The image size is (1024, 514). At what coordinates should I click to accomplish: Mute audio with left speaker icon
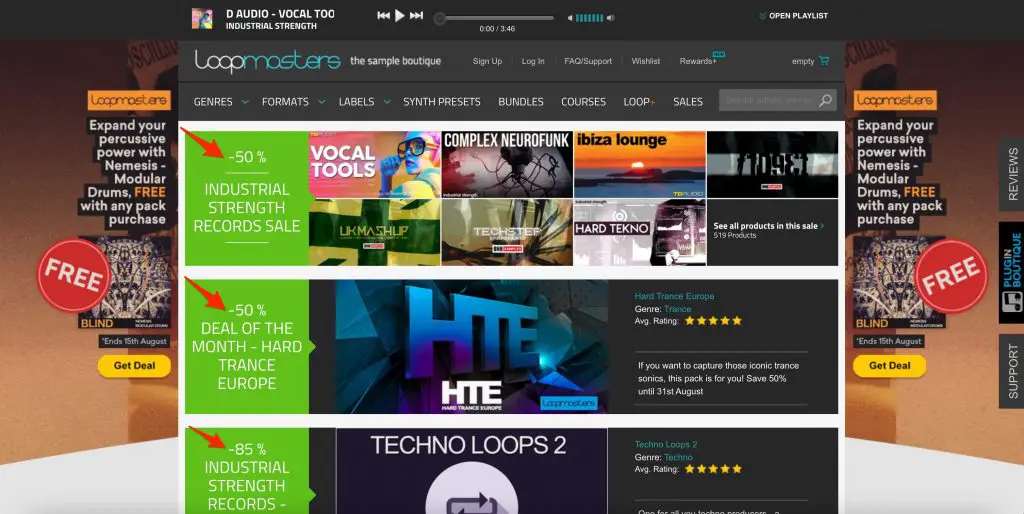(570, 18)
